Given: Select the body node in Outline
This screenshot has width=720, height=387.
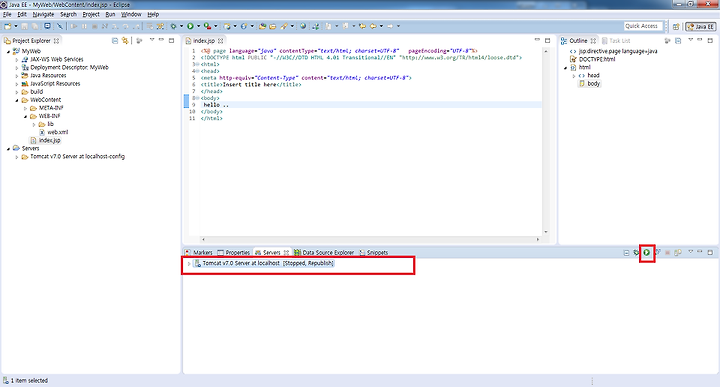Looking at the screenshot, I should click(590, 84).
